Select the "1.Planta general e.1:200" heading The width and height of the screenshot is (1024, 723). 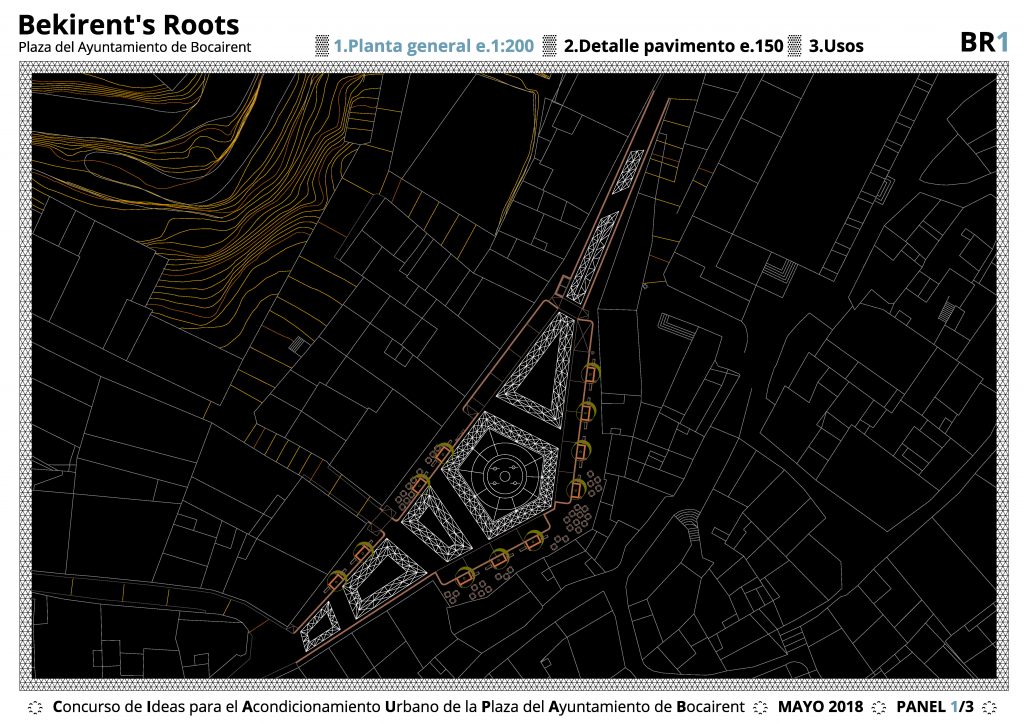[433, 45]
